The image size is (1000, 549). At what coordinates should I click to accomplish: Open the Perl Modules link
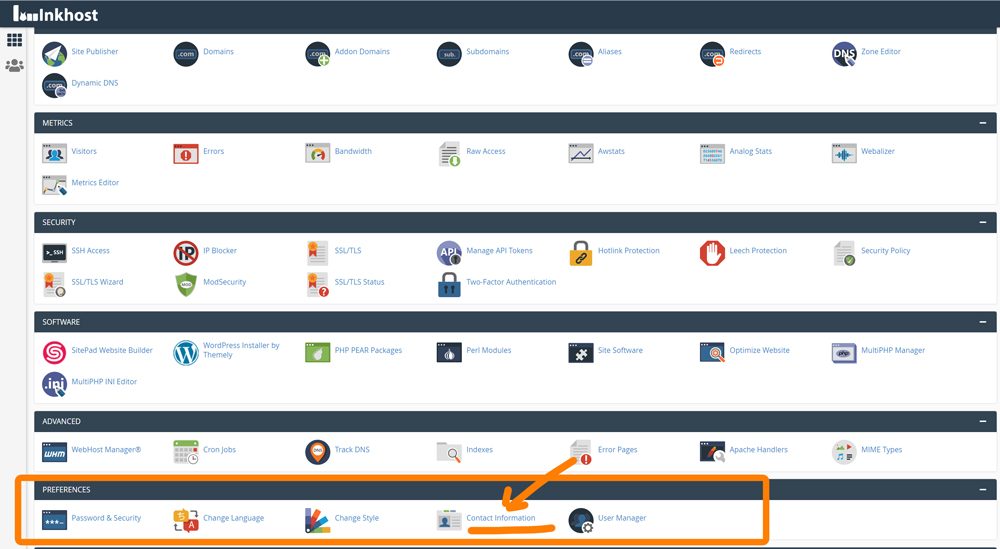pos(489,350)
